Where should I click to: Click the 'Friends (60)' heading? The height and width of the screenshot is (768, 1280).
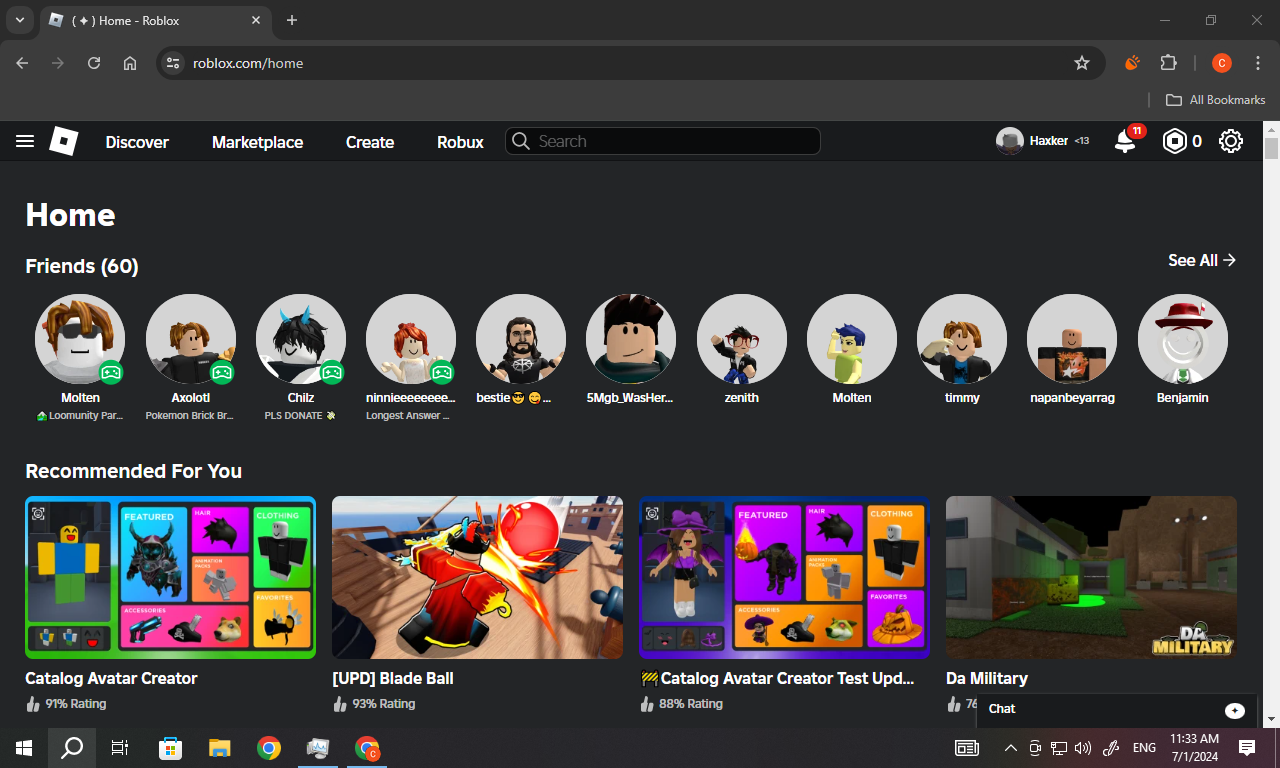[82, 266]
